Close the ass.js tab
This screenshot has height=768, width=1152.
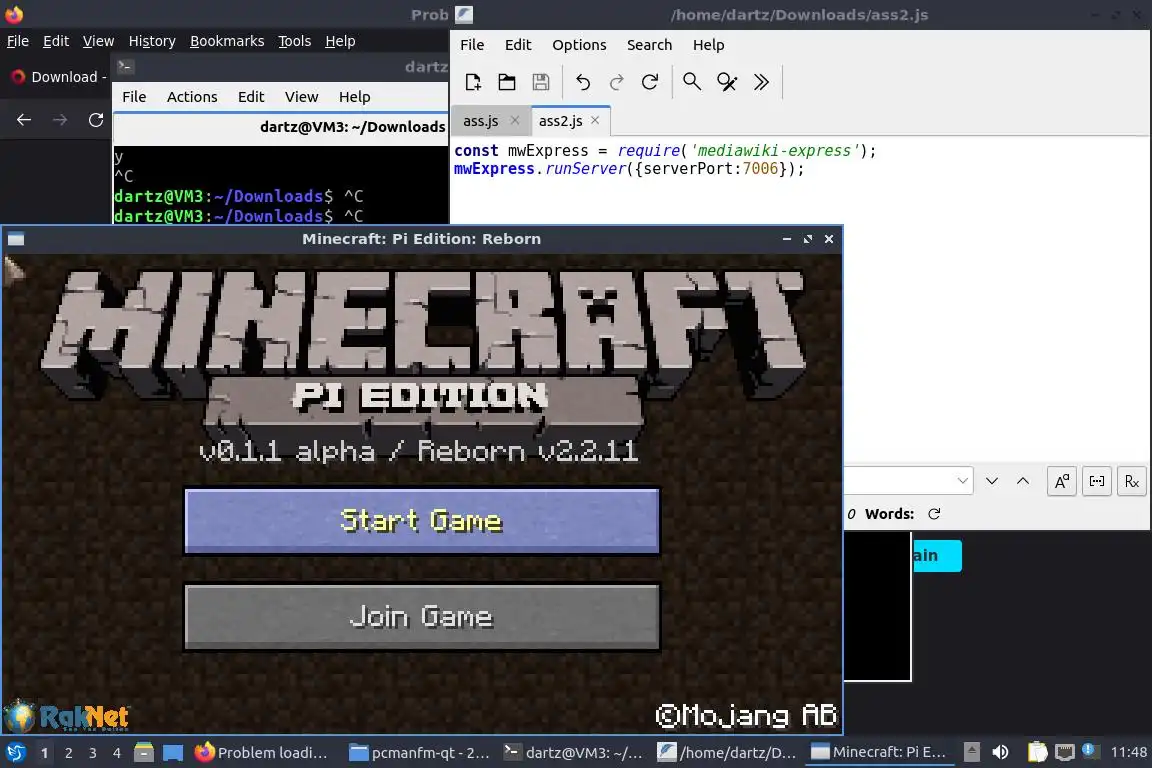(x=515, y=121)
